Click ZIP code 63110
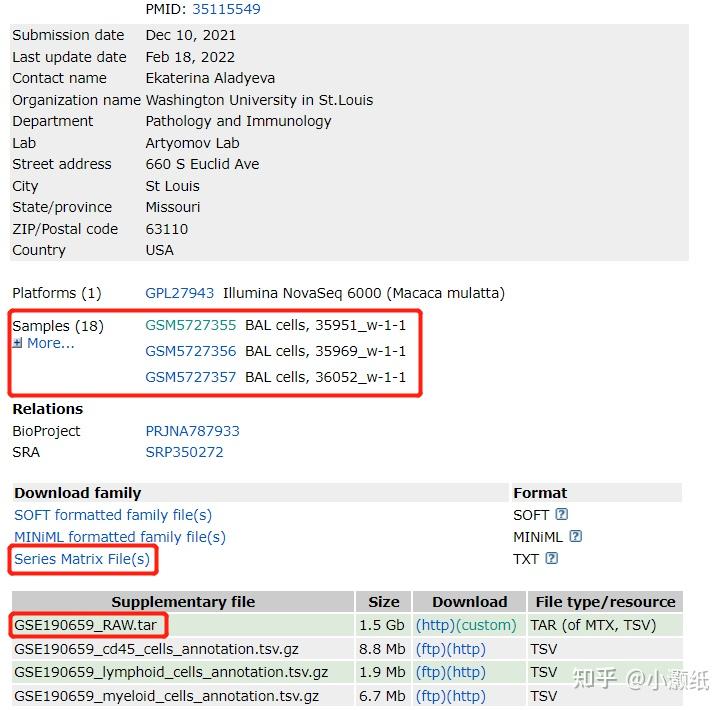The height and width of the screenshot is (710, 727). click(167, 229)
